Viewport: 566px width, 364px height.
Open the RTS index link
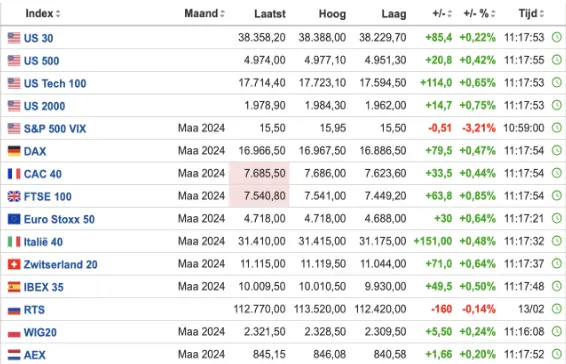click(34, 310)
